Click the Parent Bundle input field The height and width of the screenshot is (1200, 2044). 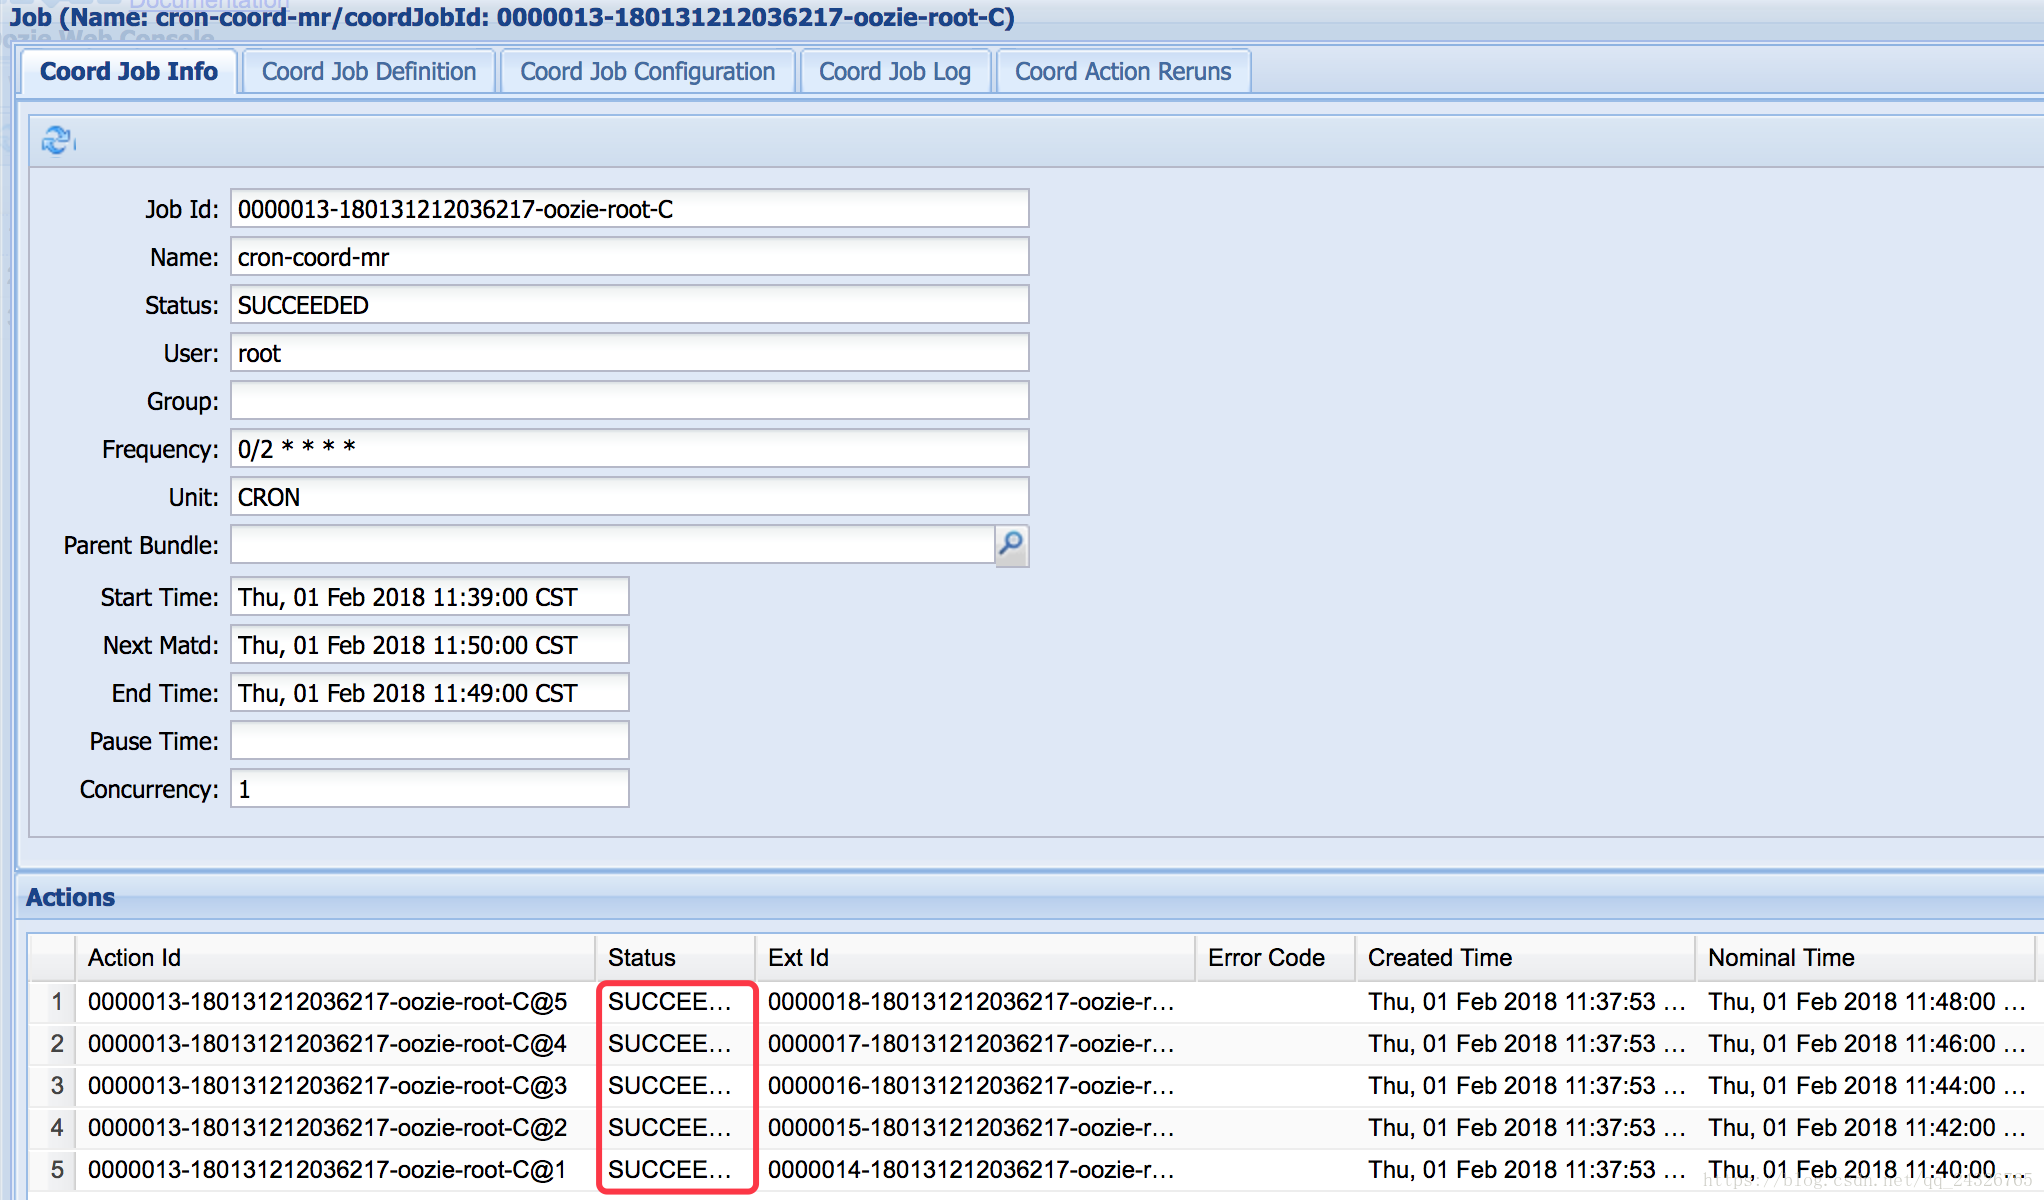click(613, 545)
